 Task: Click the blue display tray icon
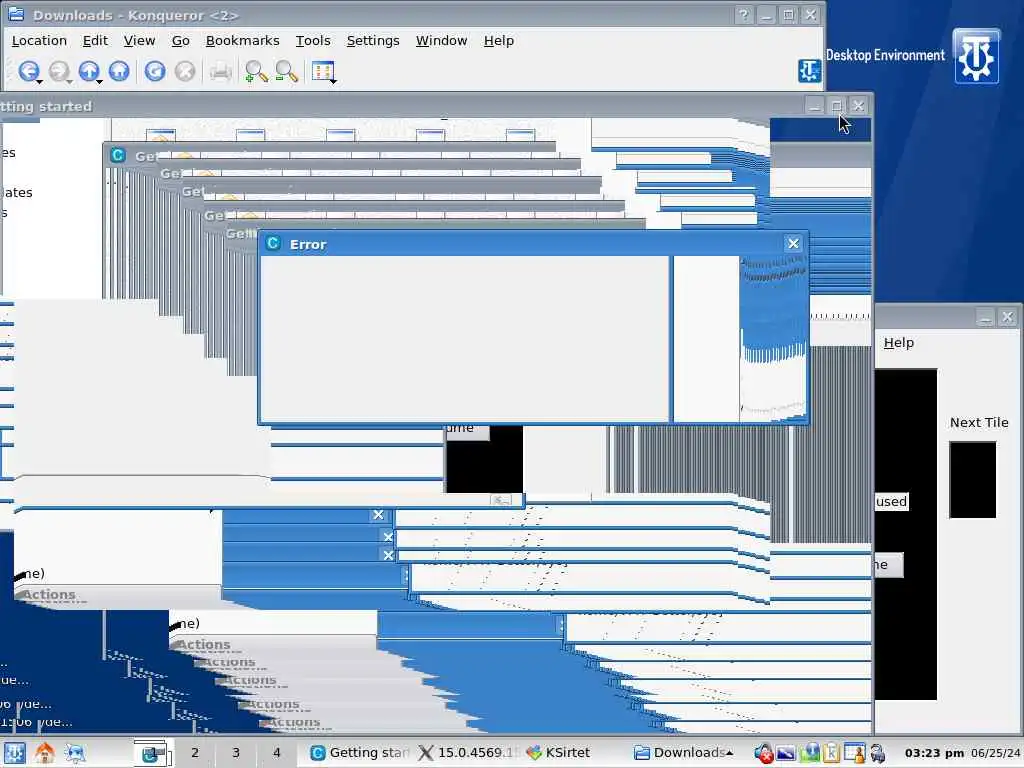786,753
